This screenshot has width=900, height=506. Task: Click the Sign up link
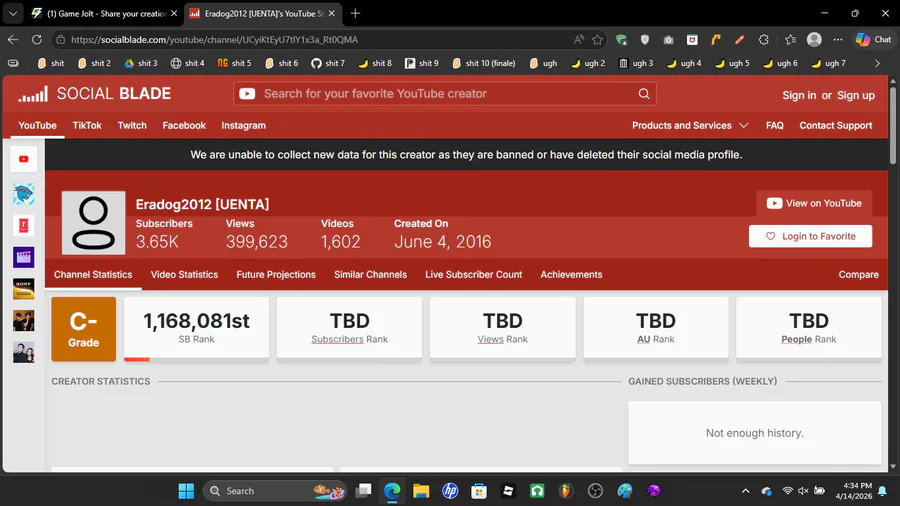point(856,95)
